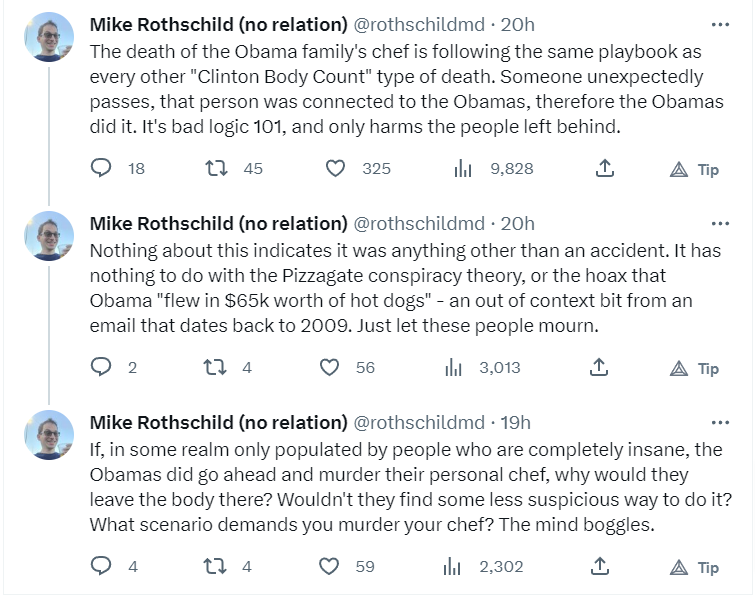The width and height of the screenshot is (755, 595).
Task: Open the first tweet's author profile picture
Action: click(x=49, y=37)
